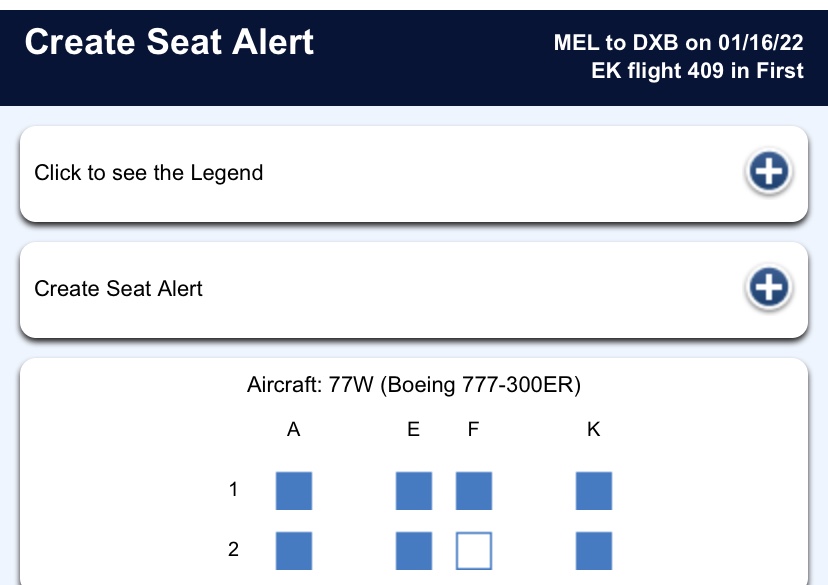Click the 'Click to see the Legend' text
Screen dimensions: 828x585
pos(149,173)
